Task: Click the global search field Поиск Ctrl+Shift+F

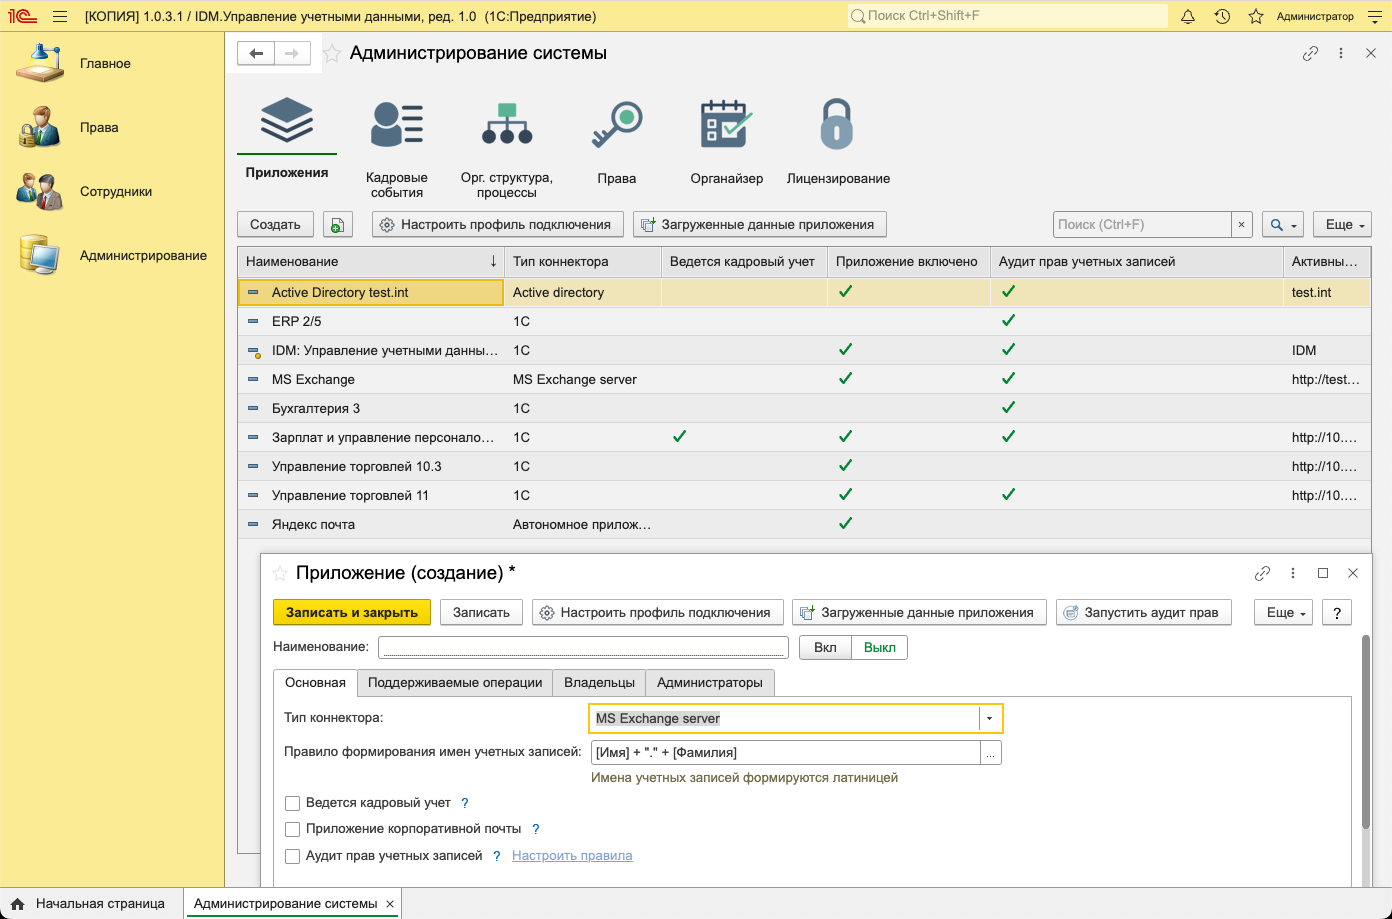Action: pyautogui.click(x=1007, y=16)
